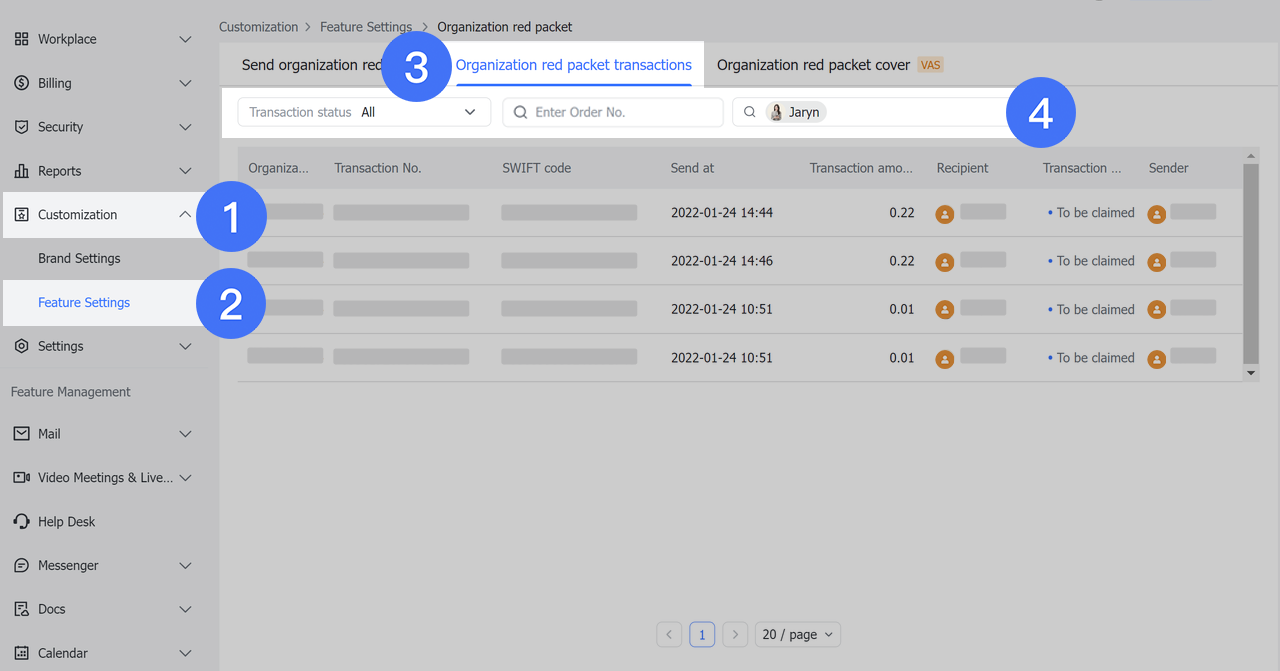Viewport: 1280px width, 671px height.
Task: Click the Help Desk headset icon
Action: pos(21,522)
